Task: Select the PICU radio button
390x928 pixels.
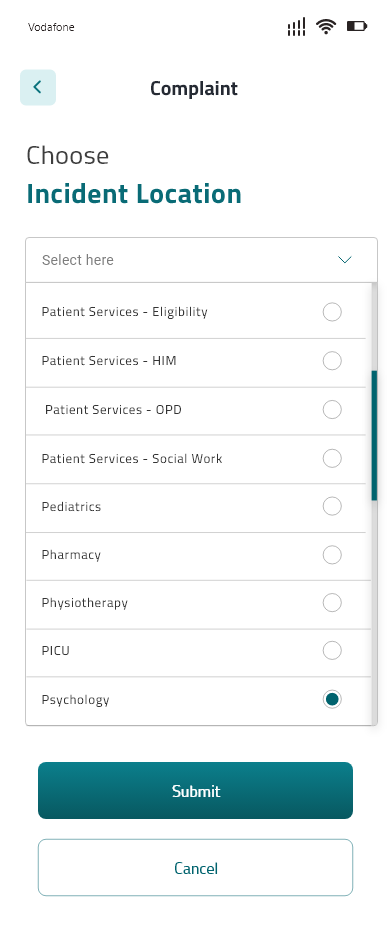Action: (332, 650)
